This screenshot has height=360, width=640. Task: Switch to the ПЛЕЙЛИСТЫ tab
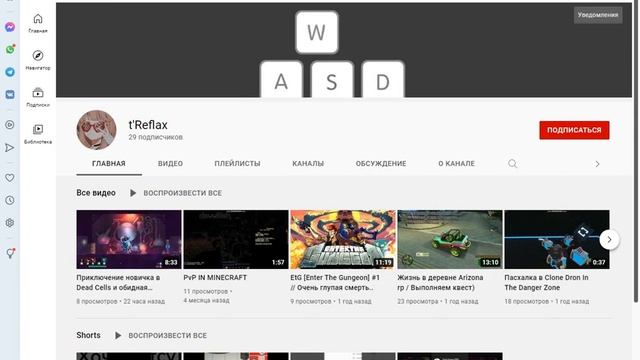click(237, 164)
